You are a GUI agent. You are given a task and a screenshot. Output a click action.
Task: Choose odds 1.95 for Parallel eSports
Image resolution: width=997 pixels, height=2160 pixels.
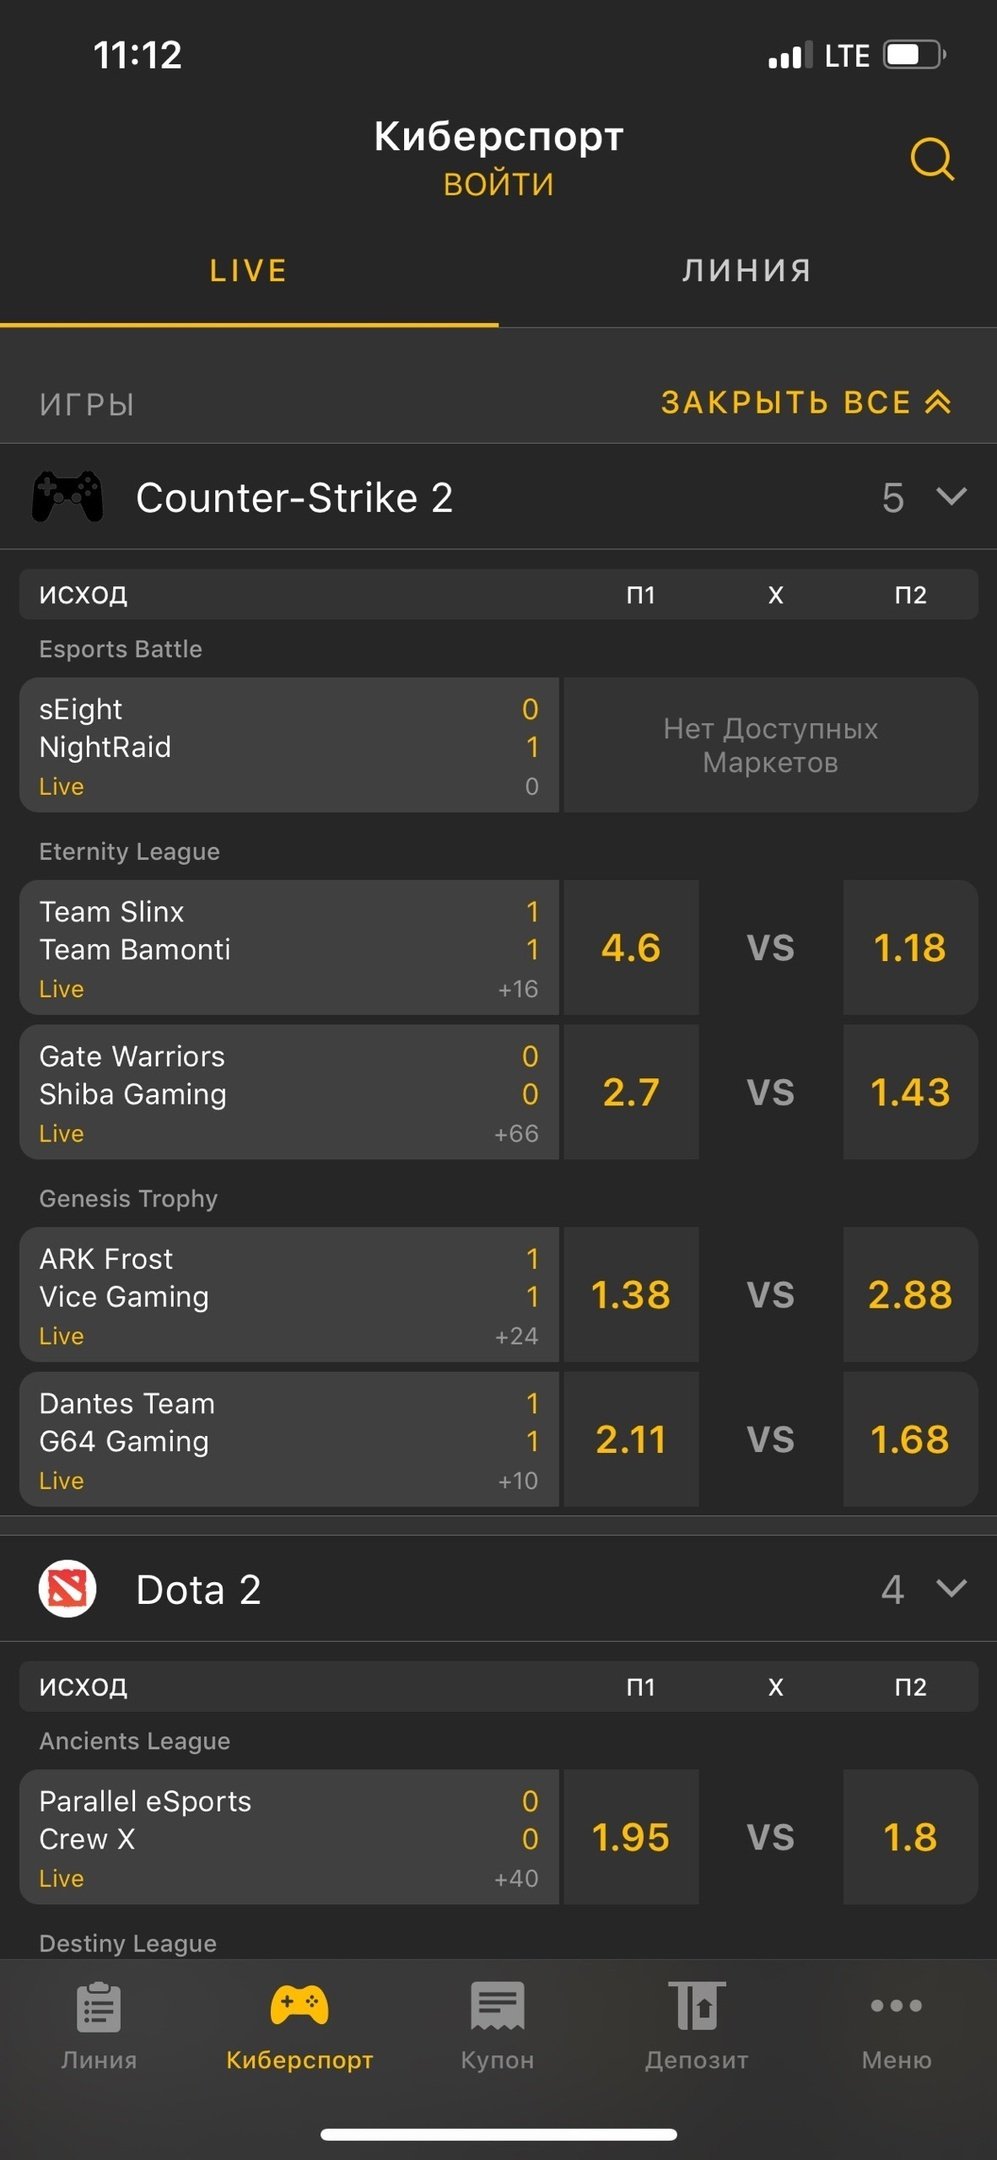(x=631, y=1837)
